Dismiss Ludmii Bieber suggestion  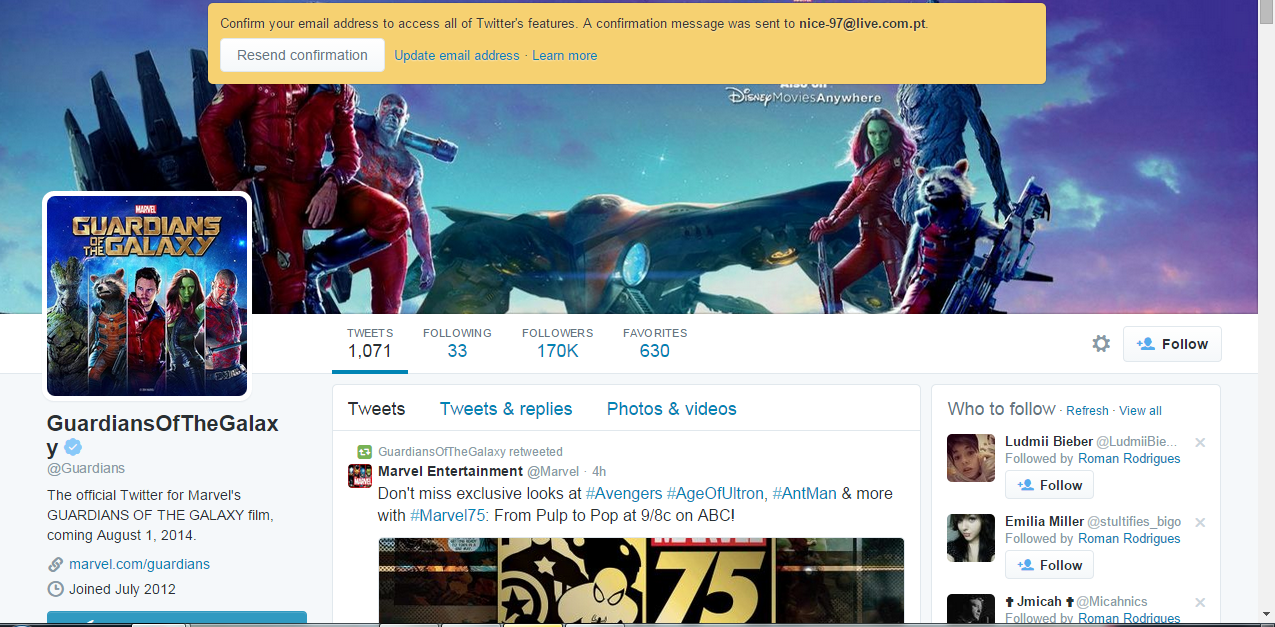1200,442
